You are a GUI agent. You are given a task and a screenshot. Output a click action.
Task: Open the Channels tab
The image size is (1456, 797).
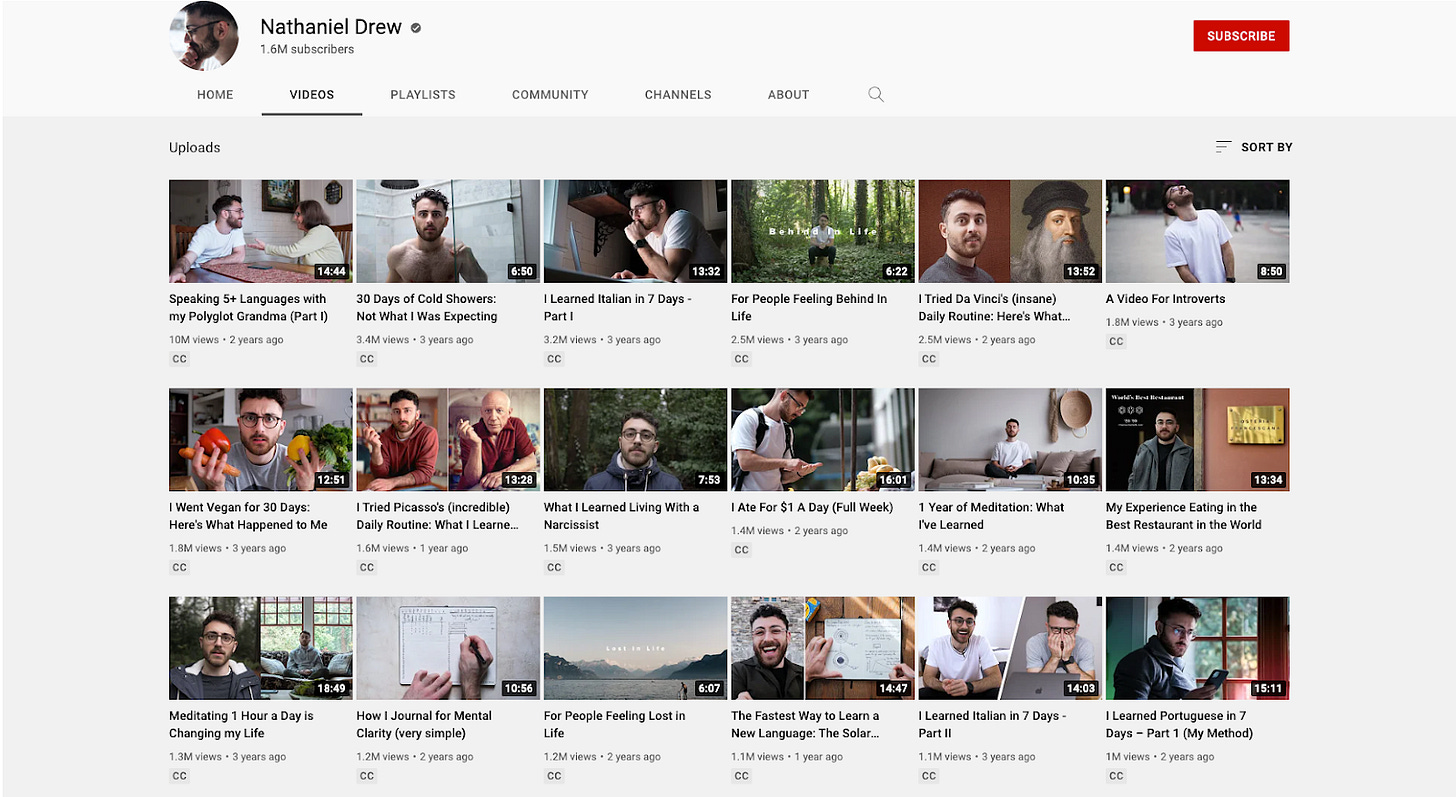point(678,94)
